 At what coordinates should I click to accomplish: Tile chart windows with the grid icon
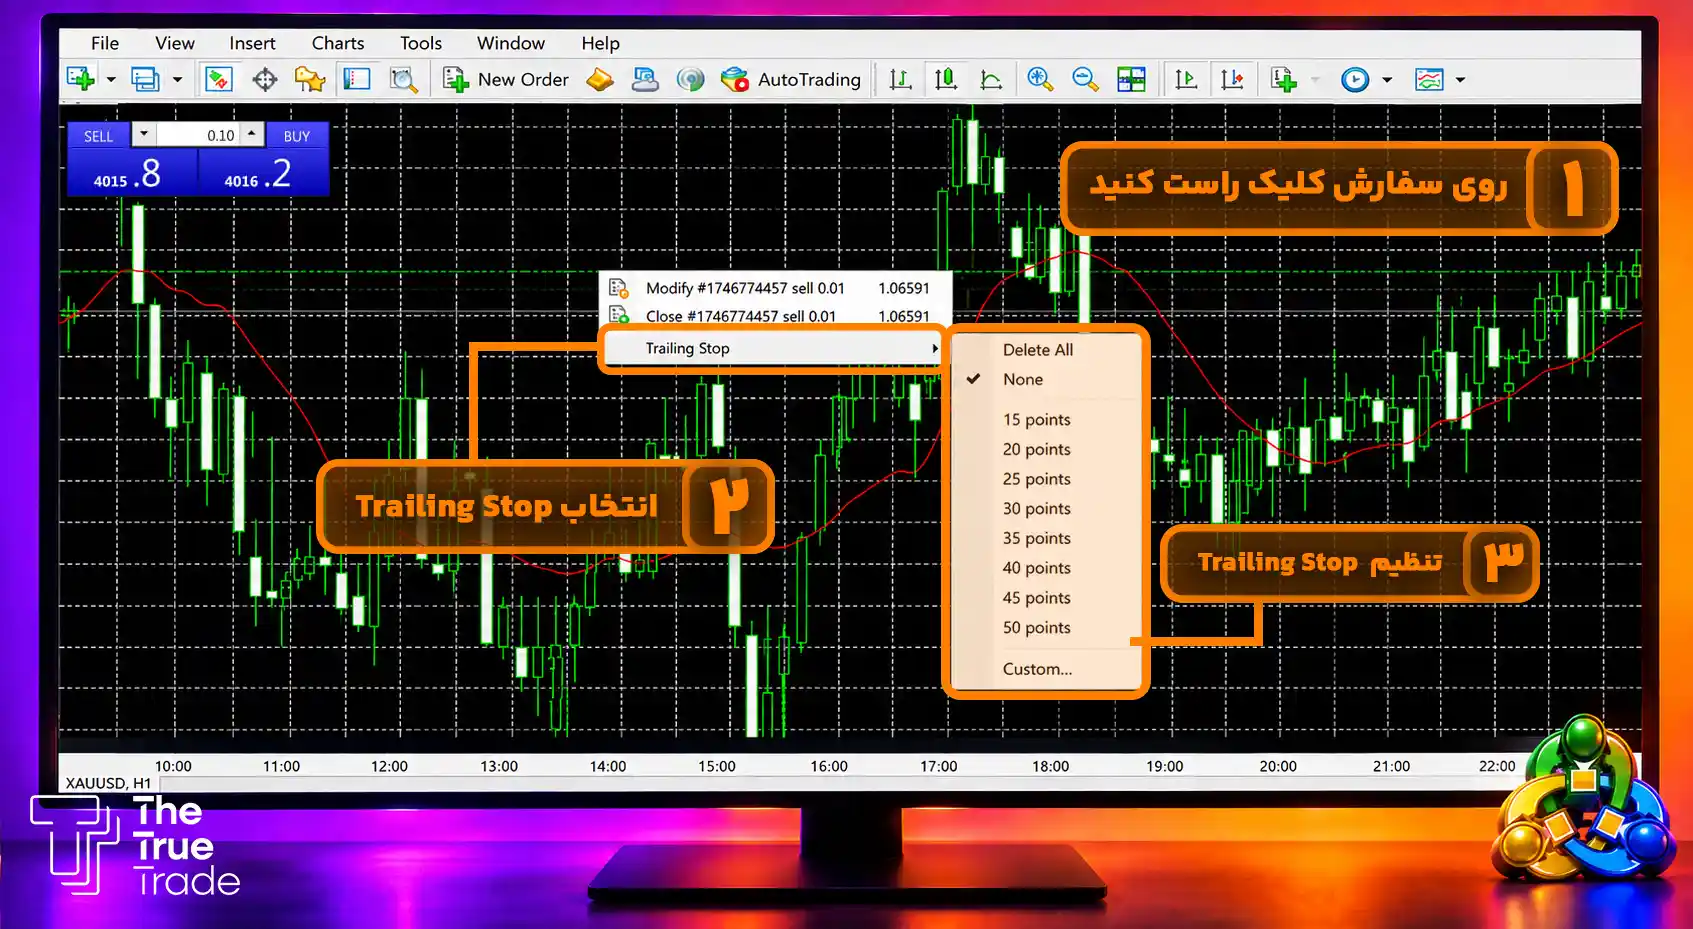tap(1131, 79)
